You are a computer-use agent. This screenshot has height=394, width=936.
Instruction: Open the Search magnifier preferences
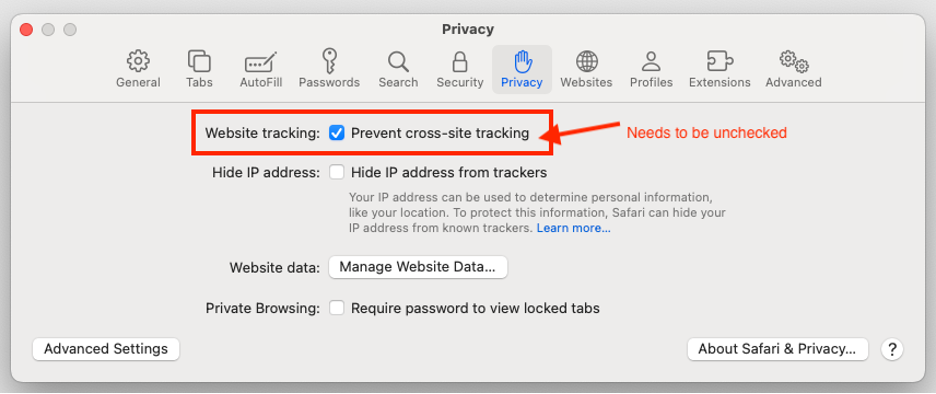(398, 61)
